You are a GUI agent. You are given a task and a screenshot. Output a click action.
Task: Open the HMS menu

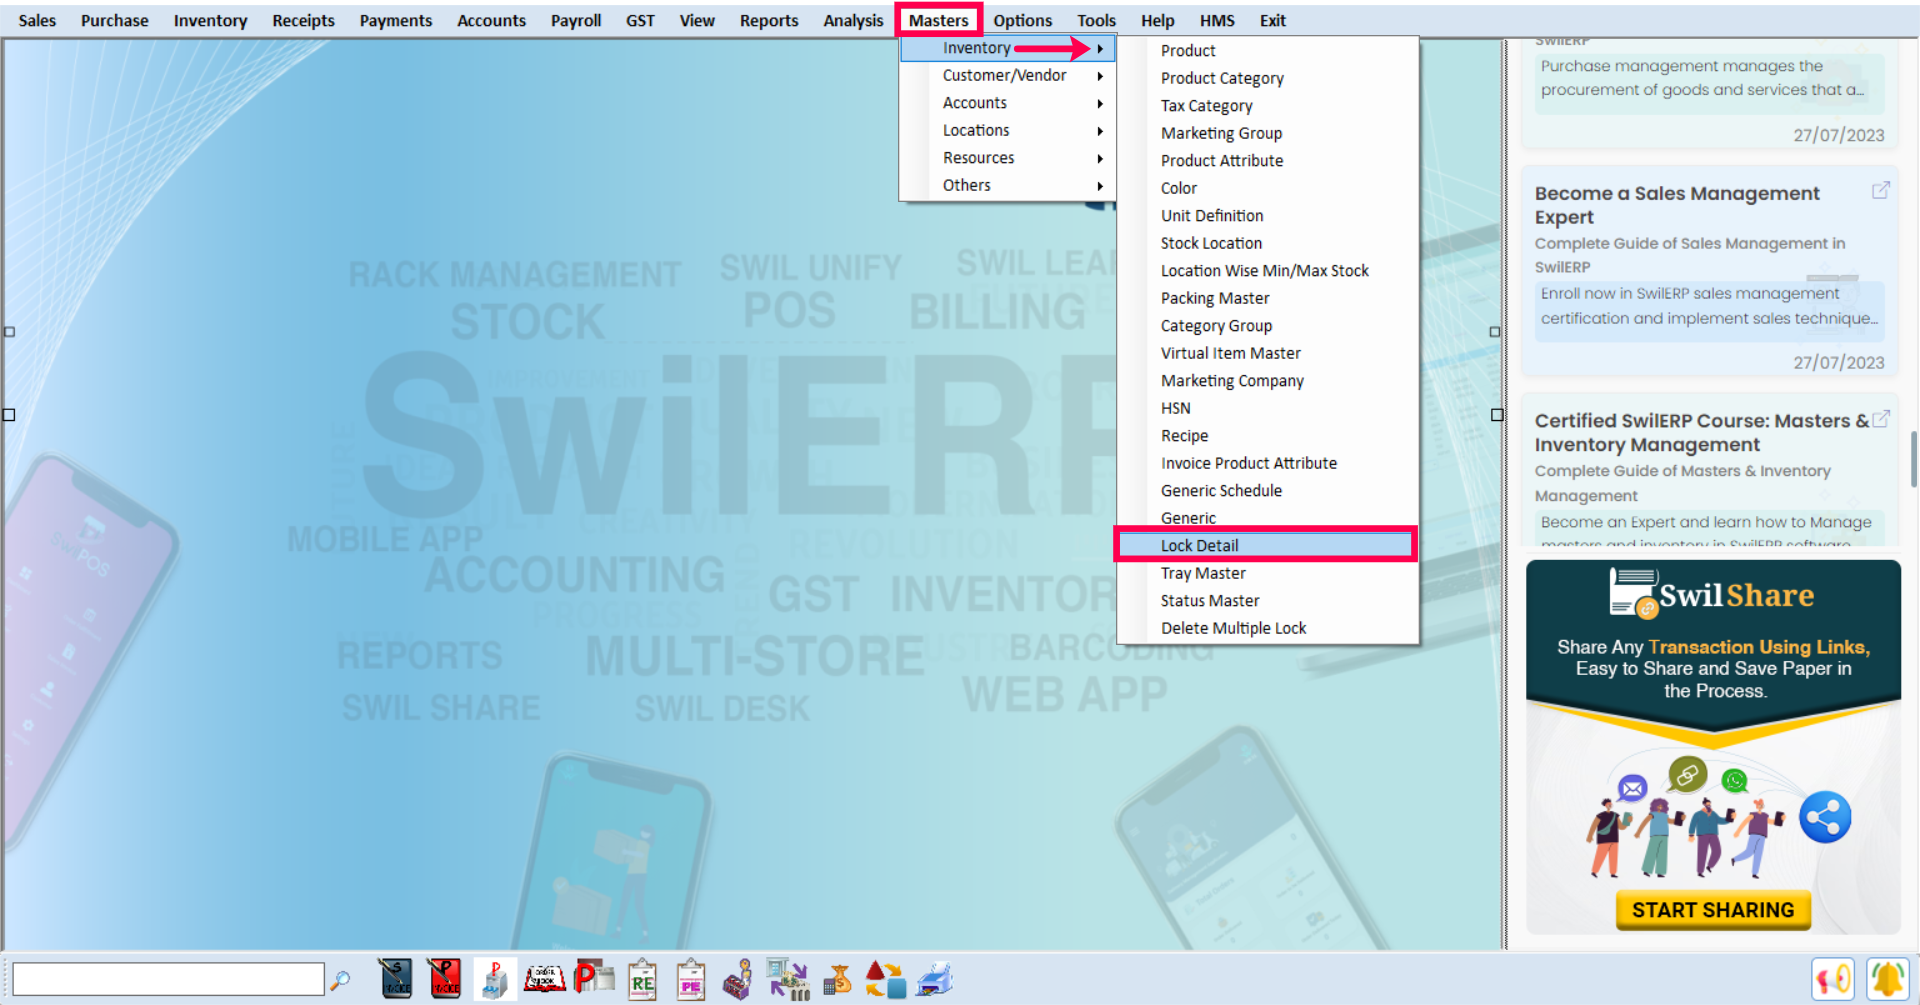(x=1217, y=20)
